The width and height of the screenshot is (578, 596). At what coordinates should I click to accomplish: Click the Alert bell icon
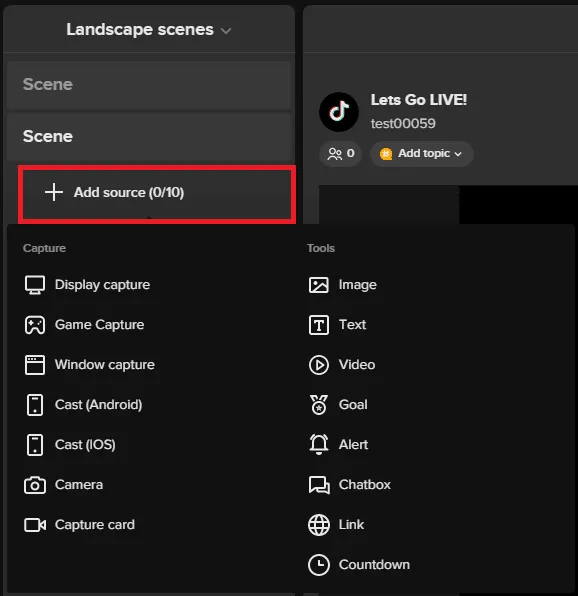click(318, 444)
